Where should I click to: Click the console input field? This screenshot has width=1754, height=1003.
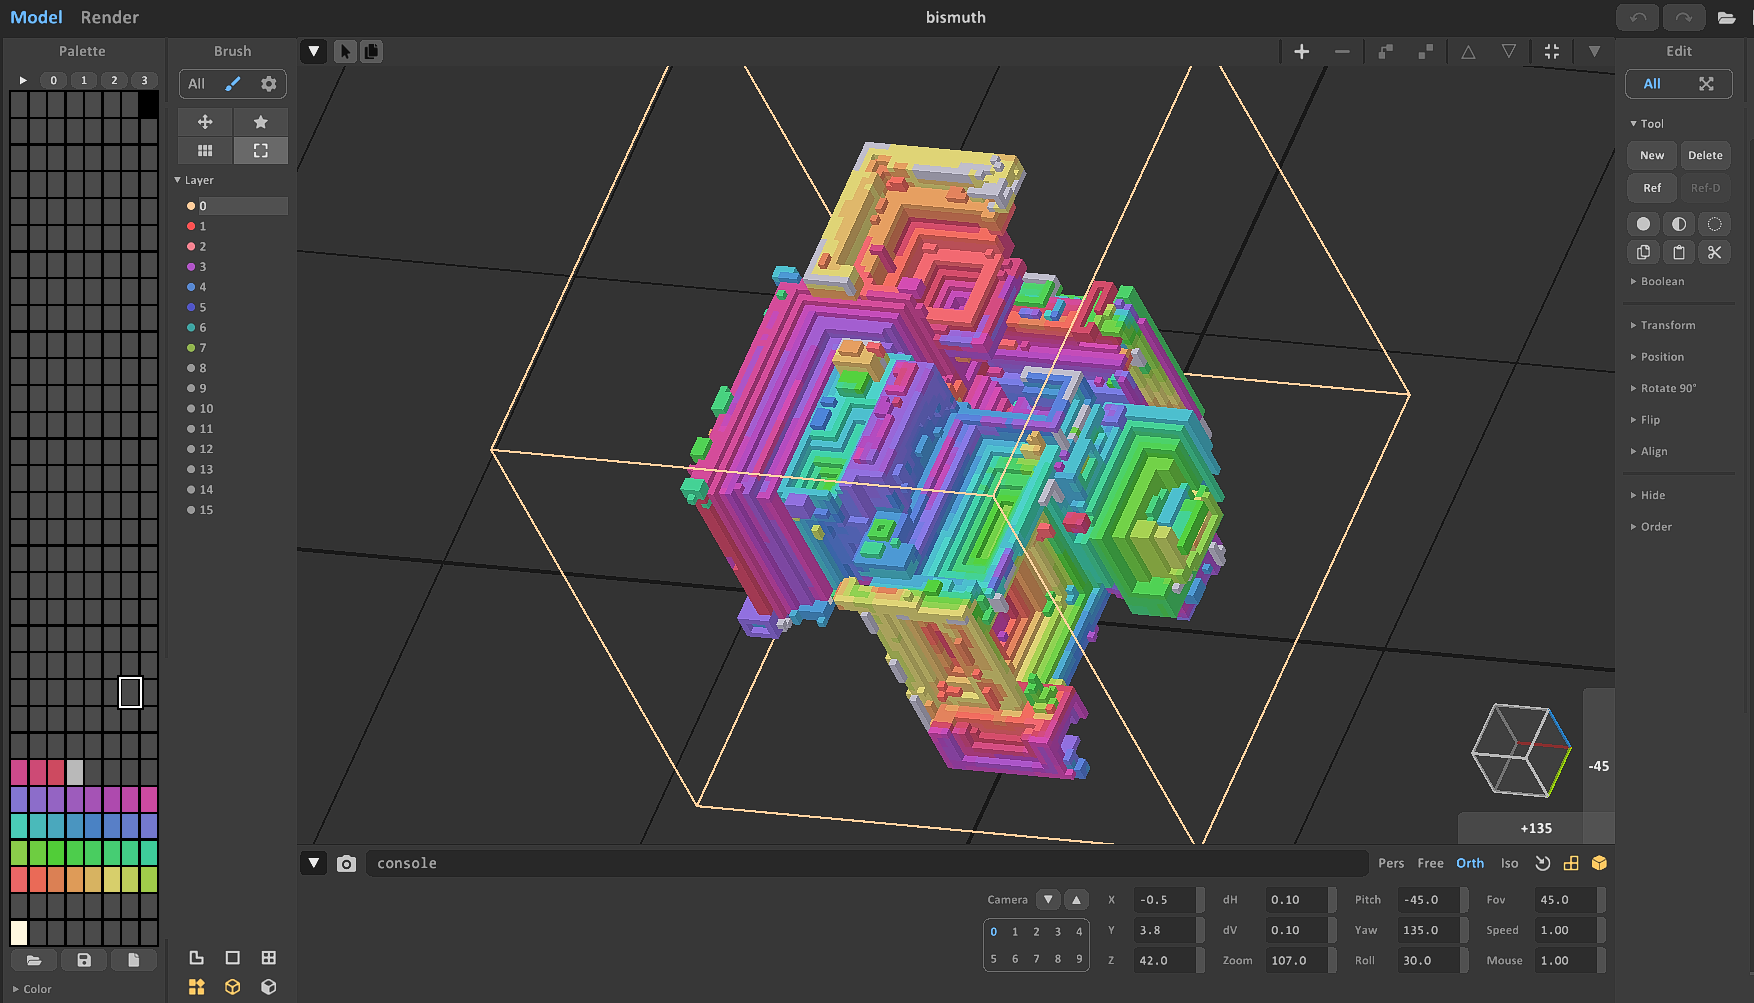[866, 863]
